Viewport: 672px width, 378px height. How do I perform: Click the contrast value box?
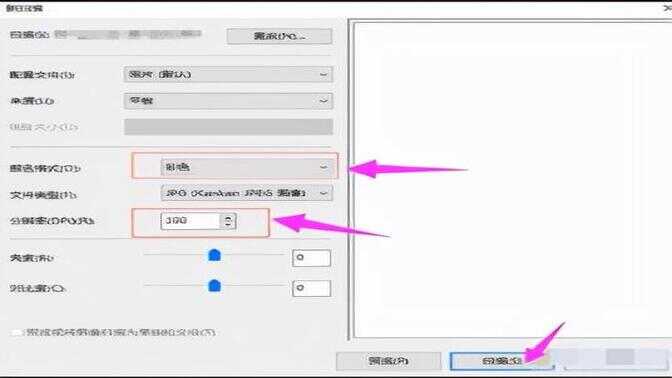pos(312,288)
